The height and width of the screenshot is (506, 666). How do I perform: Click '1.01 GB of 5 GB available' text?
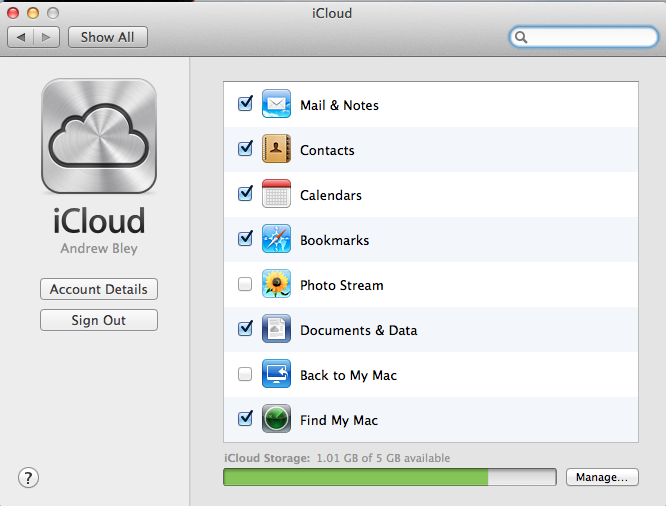(x=383, y=458)
